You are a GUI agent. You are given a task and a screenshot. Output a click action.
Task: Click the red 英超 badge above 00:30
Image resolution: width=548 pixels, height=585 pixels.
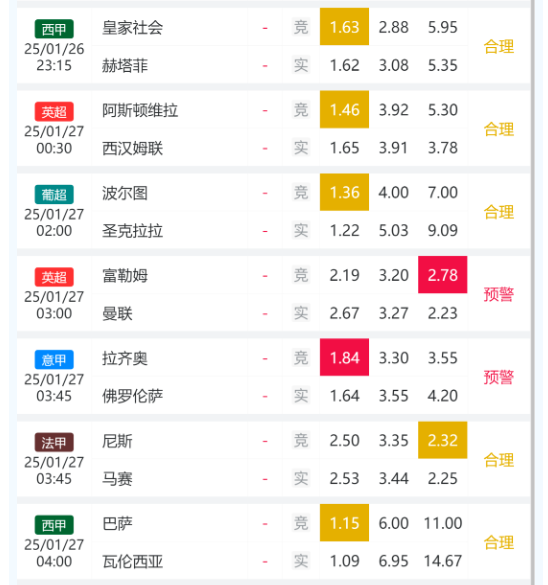coord(54,112)
